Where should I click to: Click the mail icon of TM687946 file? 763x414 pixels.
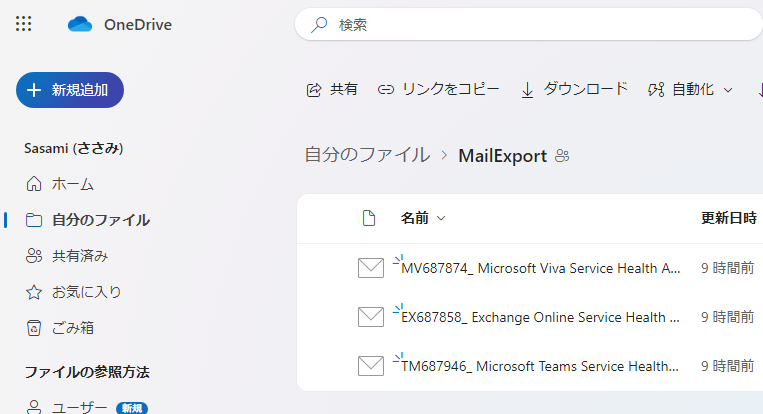coord(371,366)
